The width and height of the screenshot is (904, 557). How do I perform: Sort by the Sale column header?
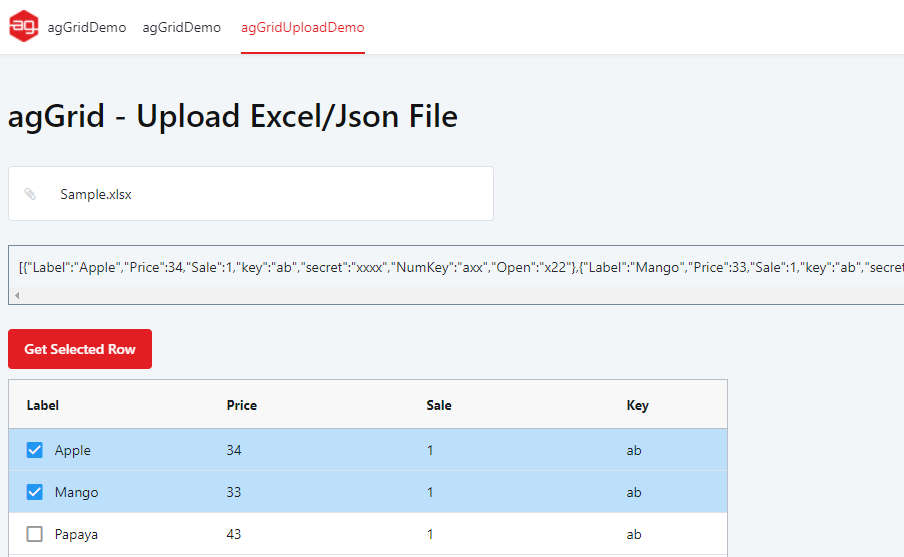pos(439,405)
